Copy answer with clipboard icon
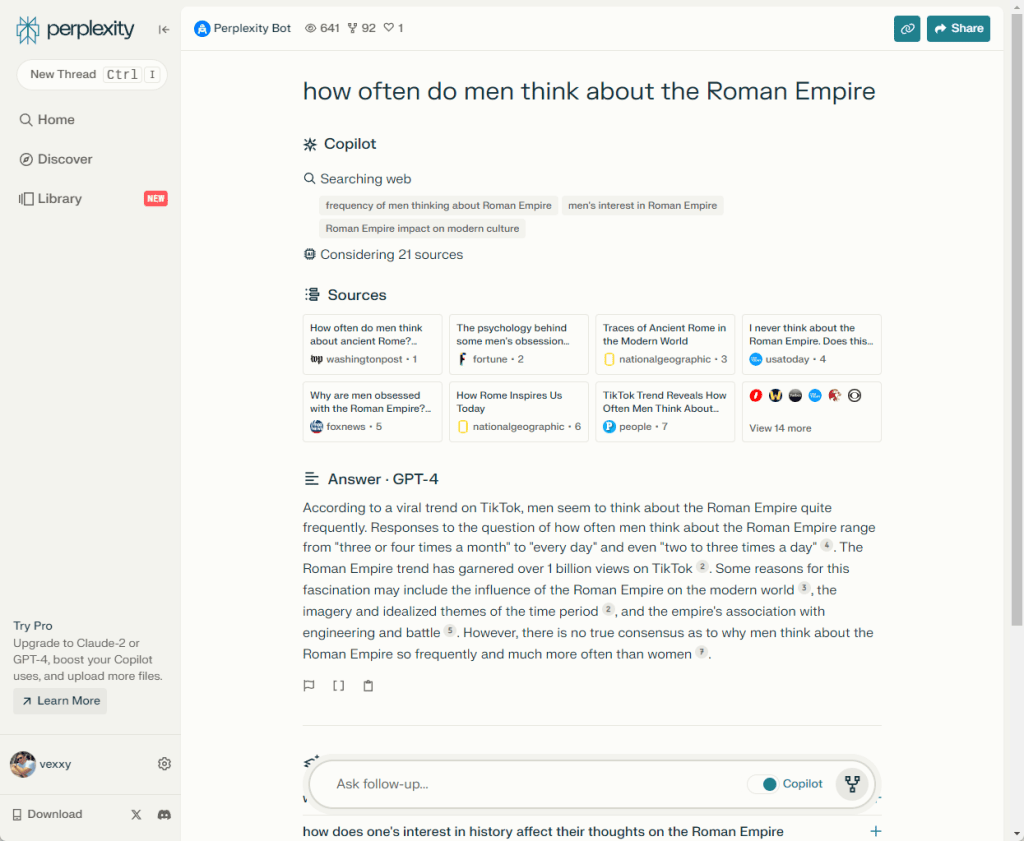This screenshot has height=841, width=1024. click(x=368, y=686)
